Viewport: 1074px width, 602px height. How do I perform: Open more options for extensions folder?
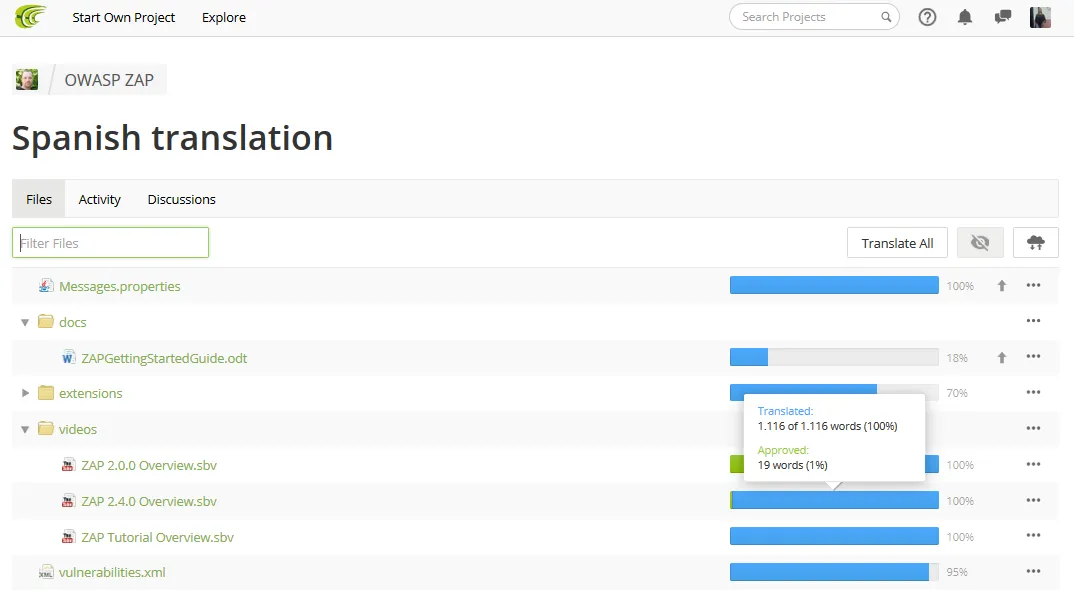pyautogui.click(x=1033, y=392)
